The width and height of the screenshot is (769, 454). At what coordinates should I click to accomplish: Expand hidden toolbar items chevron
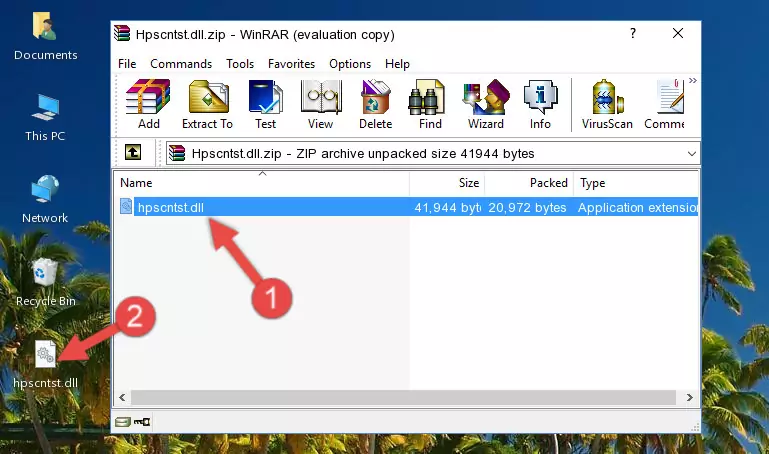pos(692,81)
